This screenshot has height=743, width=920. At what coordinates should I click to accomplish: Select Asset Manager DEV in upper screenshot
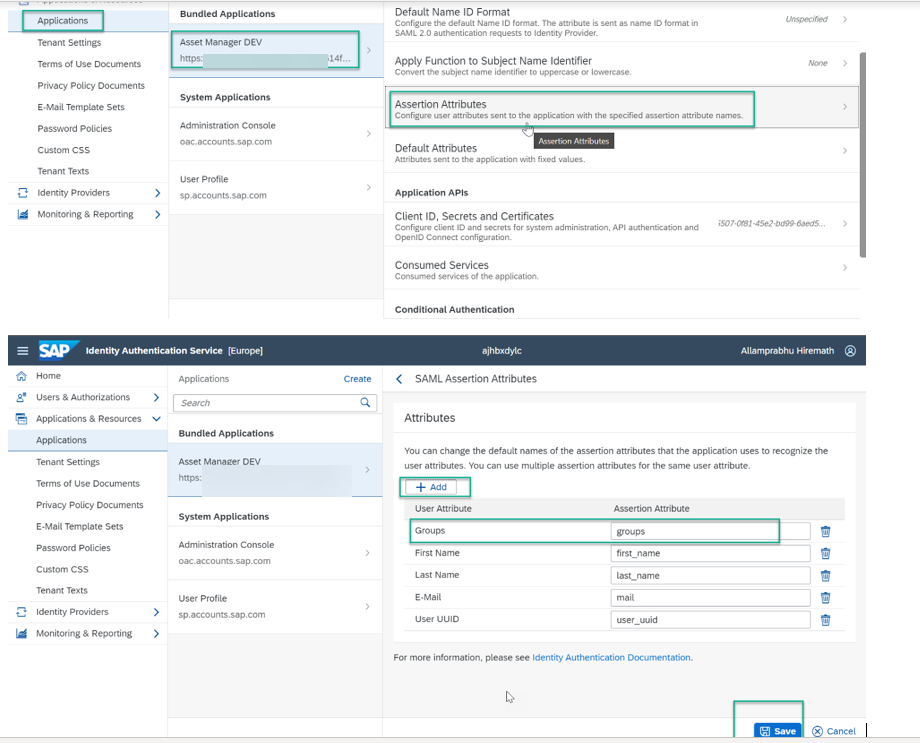[x=276, y=50]
